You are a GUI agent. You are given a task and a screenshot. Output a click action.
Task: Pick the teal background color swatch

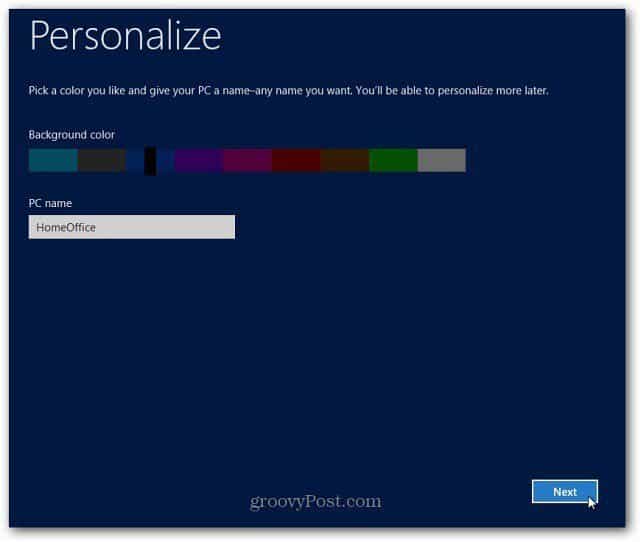coord(53,160)
